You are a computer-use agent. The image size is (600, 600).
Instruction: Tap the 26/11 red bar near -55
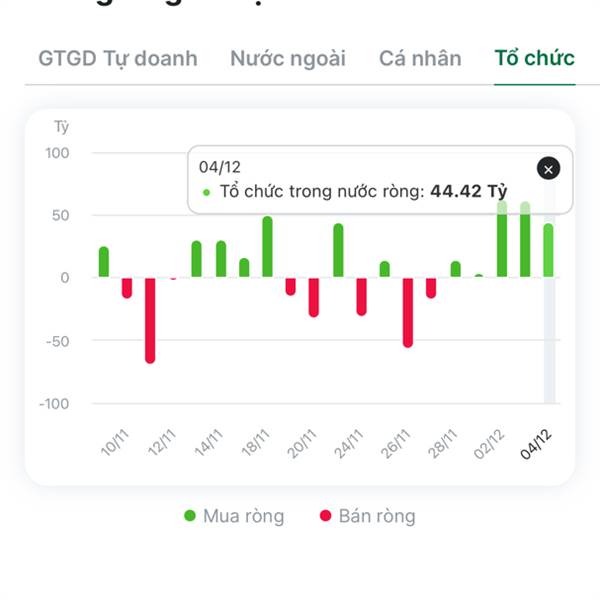[x=408, y=312]
